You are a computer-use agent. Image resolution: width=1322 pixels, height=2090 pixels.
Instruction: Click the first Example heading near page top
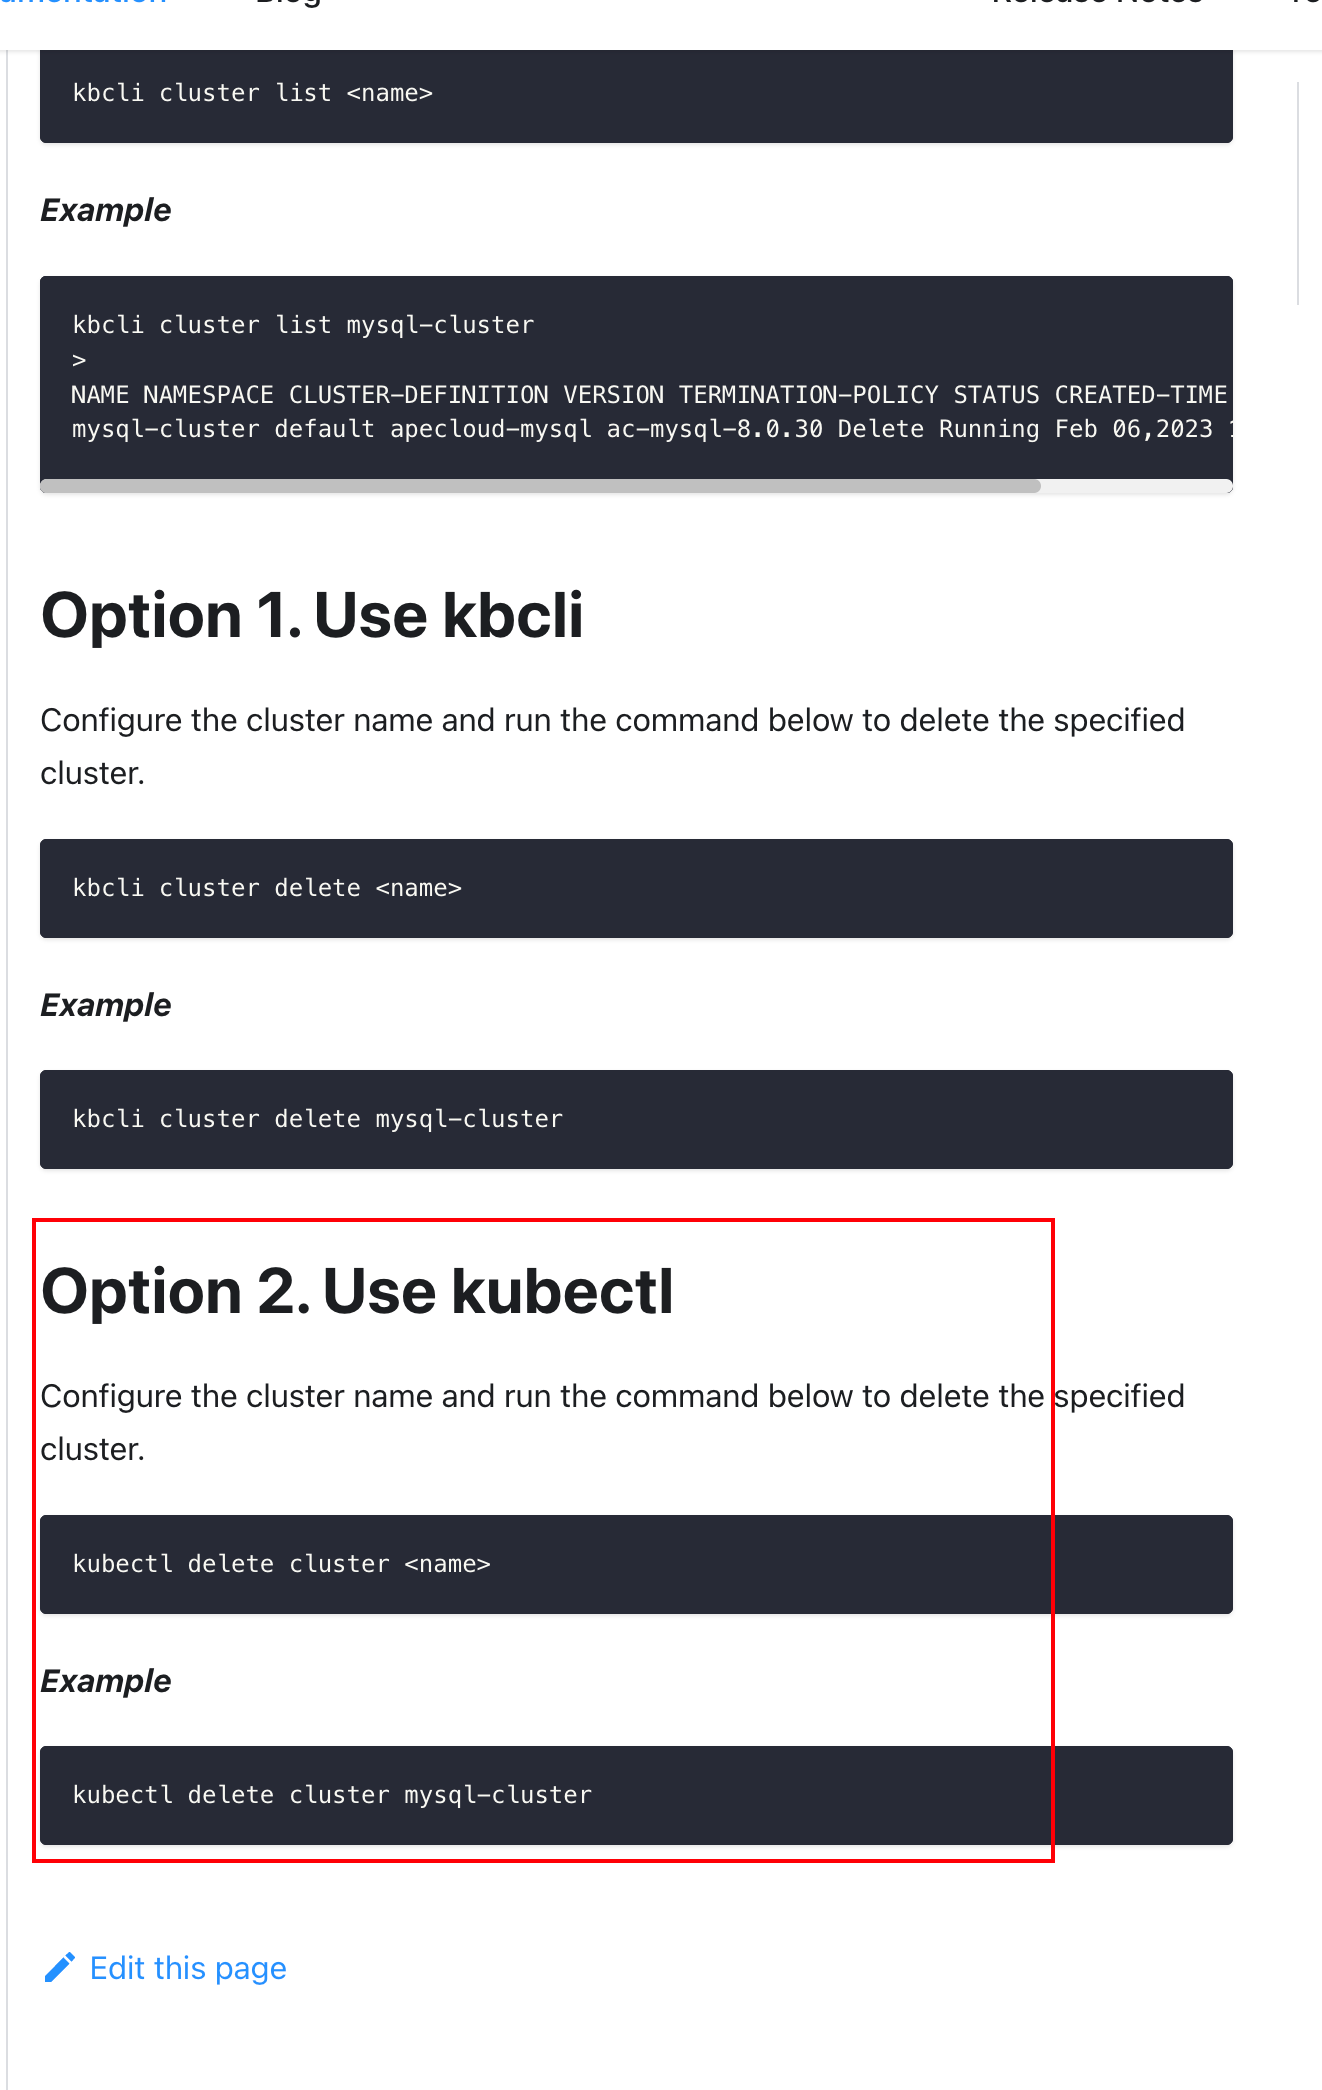(105, 210)
